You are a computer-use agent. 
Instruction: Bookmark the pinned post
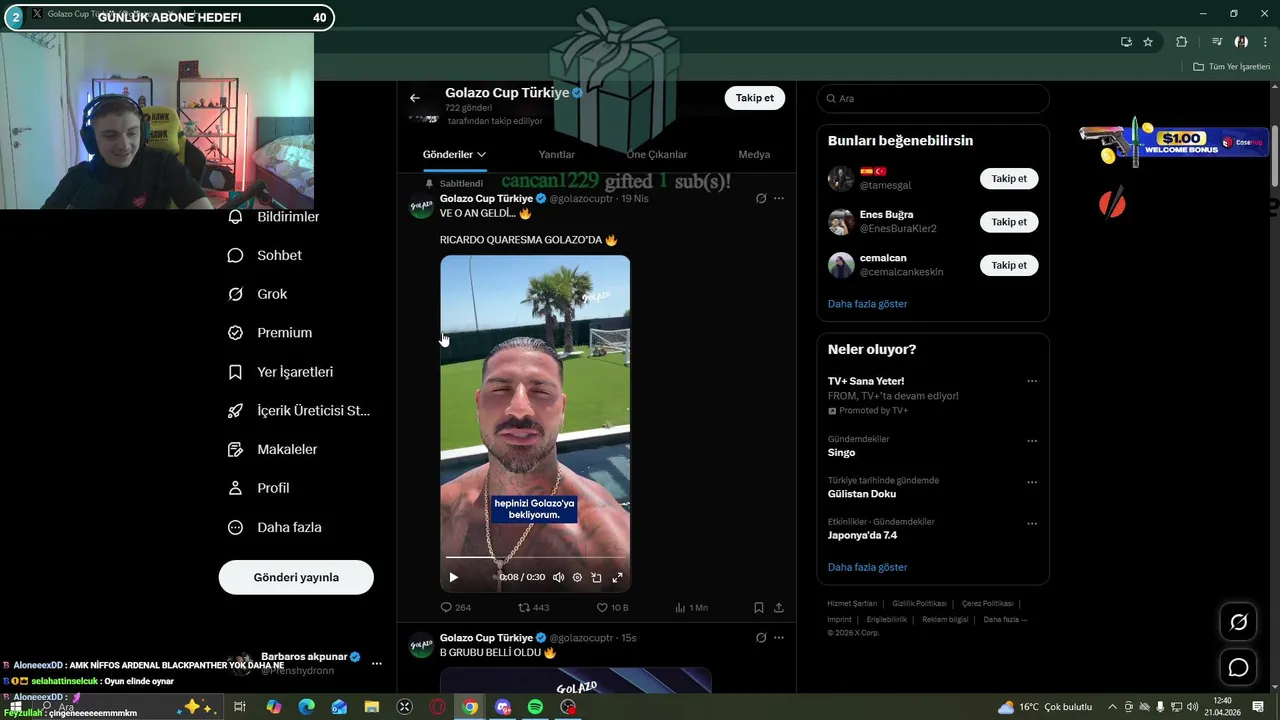coord(759,607)
